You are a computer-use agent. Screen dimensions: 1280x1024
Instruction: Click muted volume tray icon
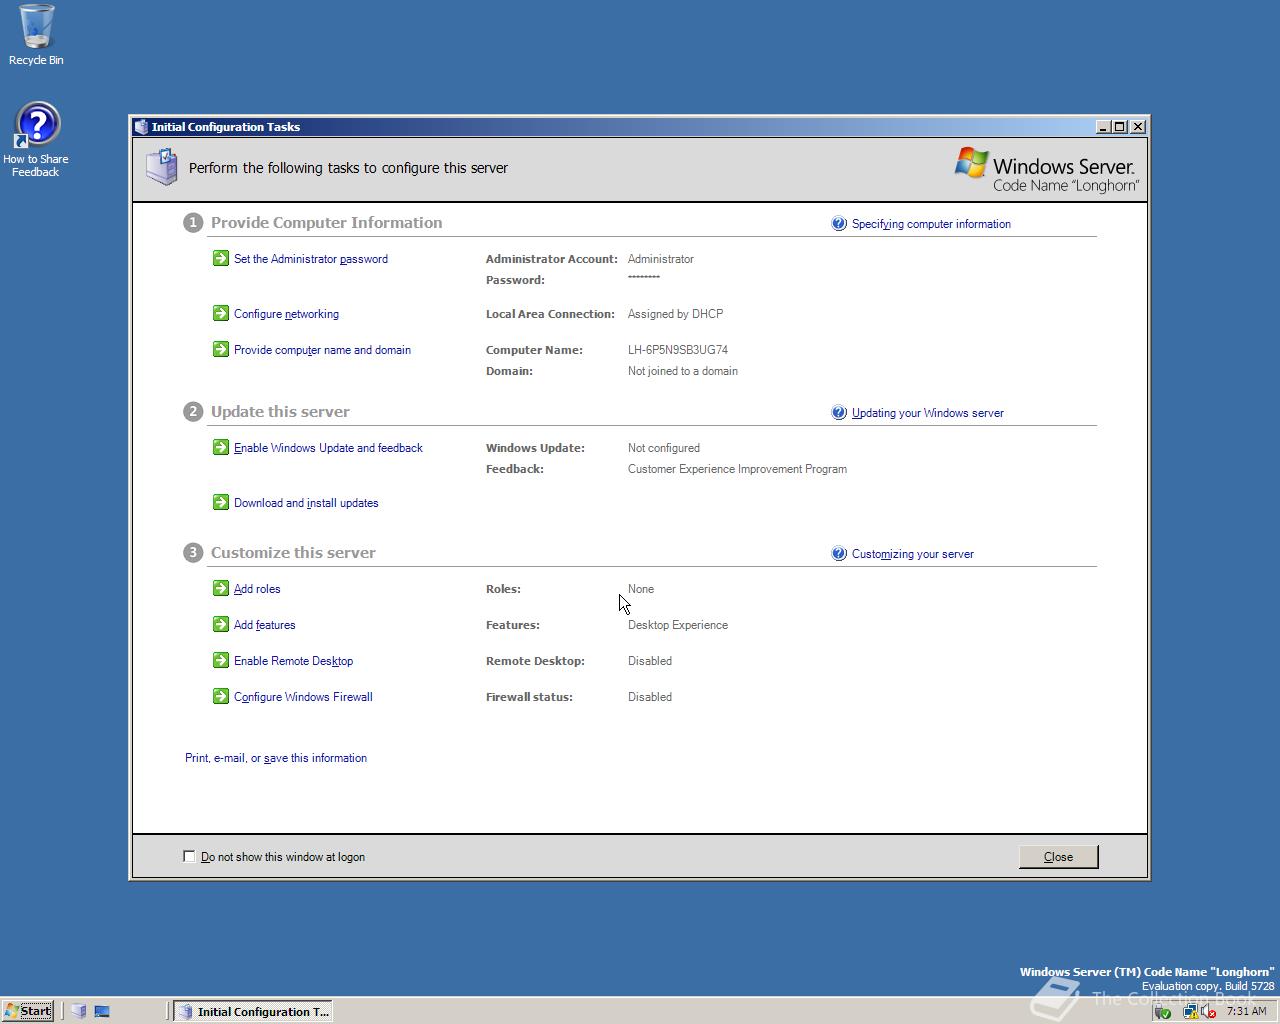tap(1209, 1011)
